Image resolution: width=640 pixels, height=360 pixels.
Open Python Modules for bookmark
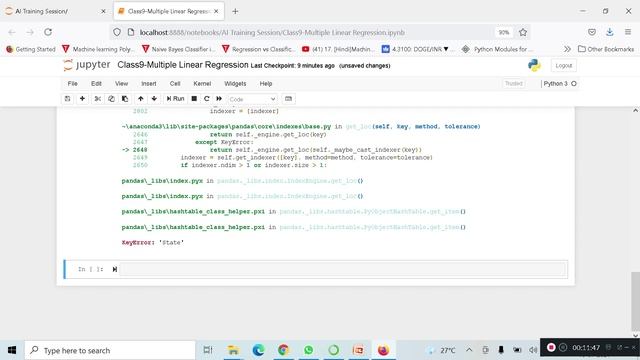coord(498,49)
